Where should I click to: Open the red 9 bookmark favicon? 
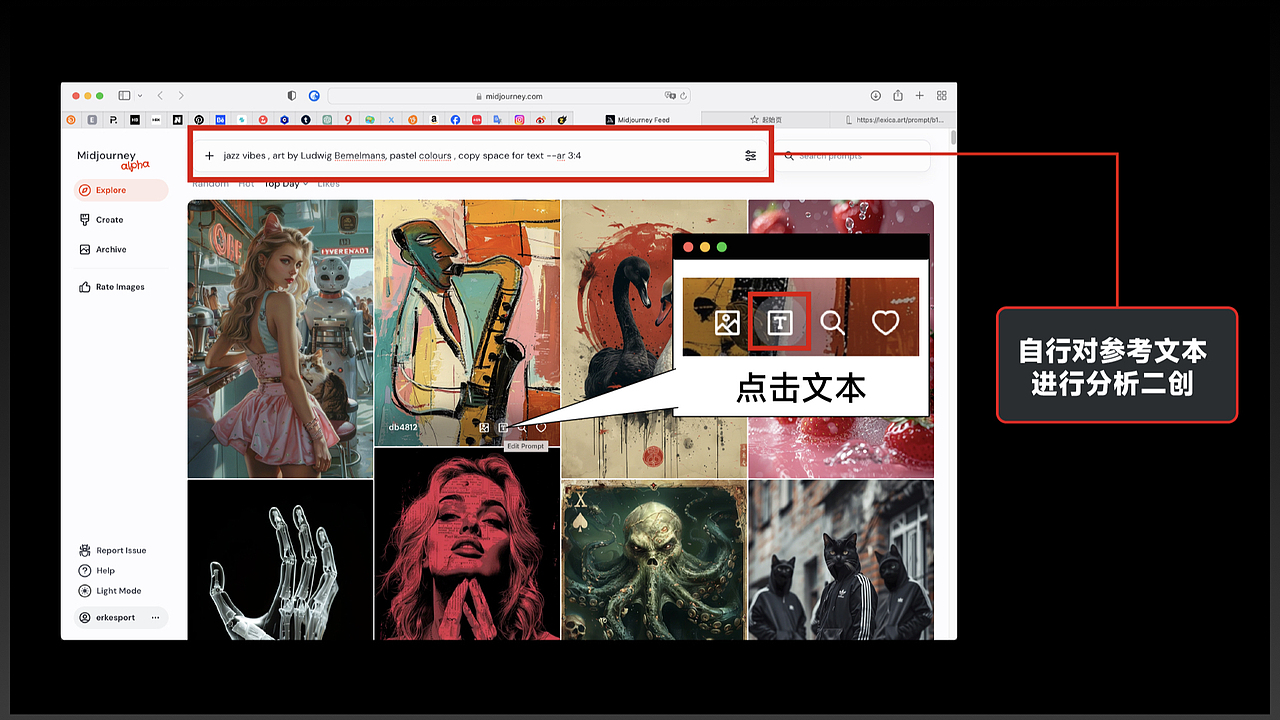coord(348,120)
